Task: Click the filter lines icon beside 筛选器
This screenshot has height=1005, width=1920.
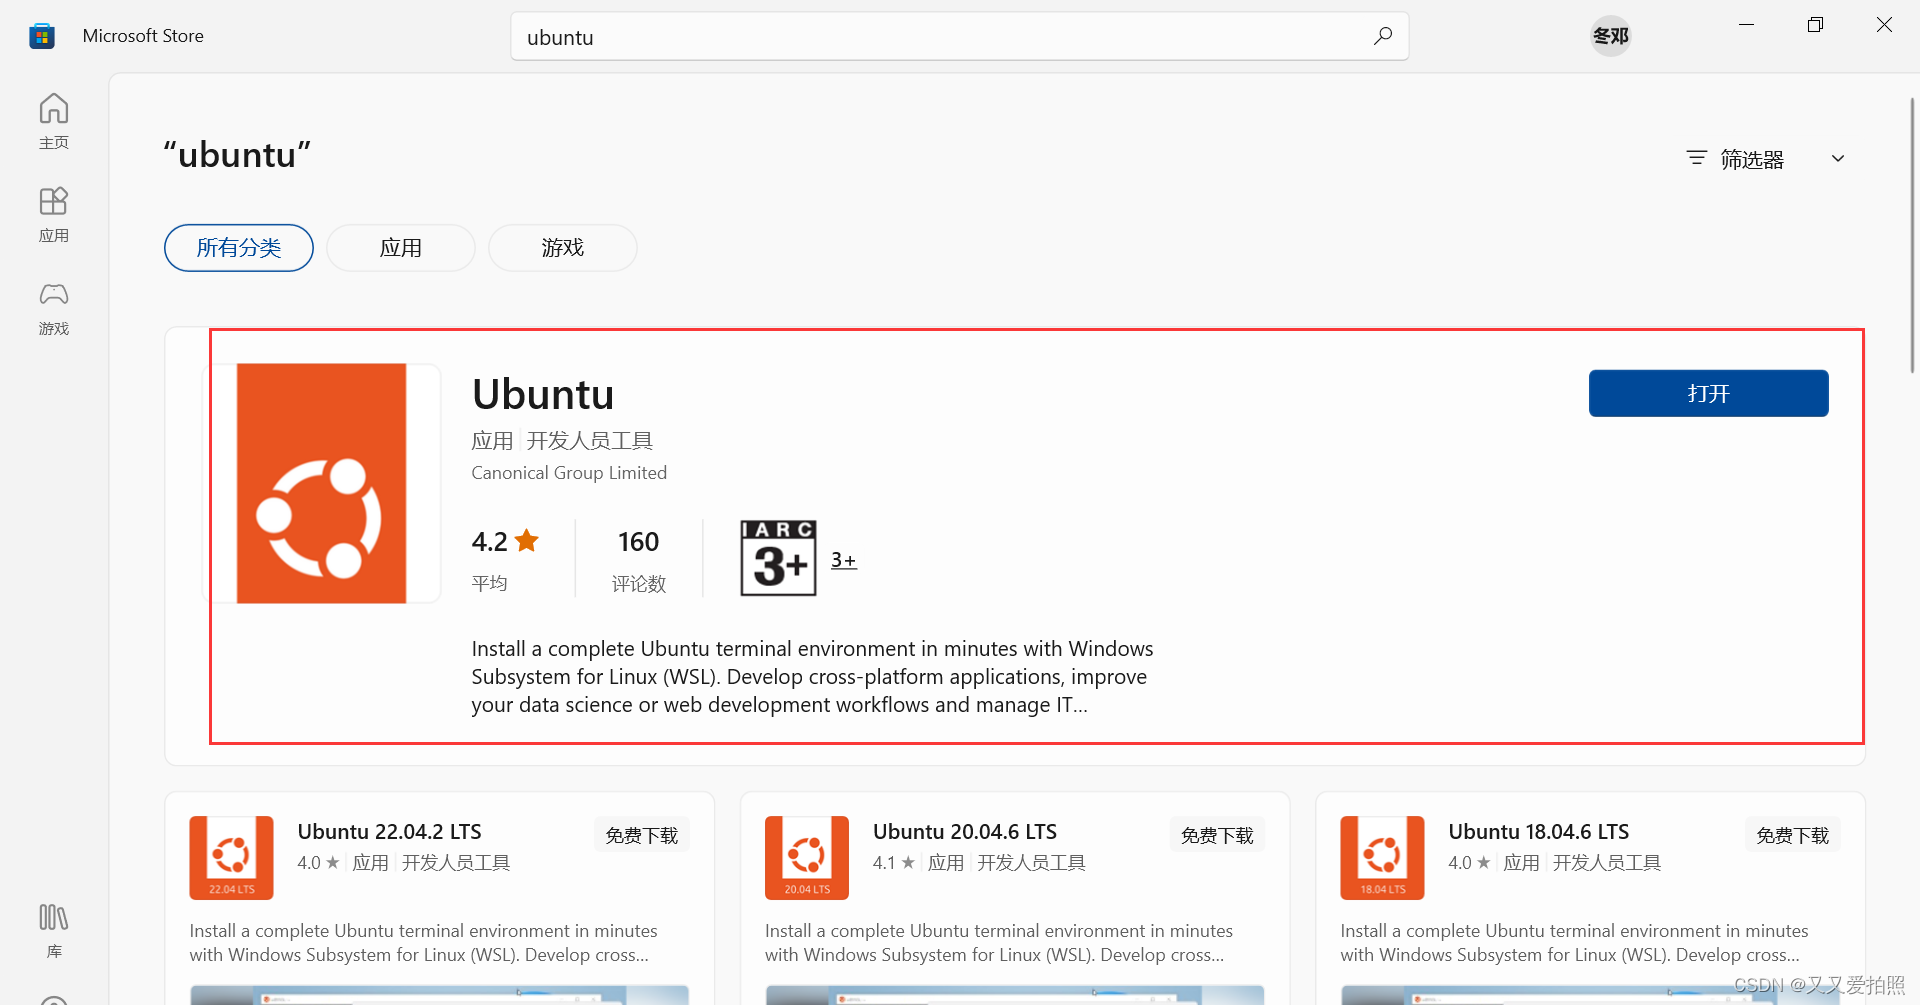Action: coord(1696,158)
